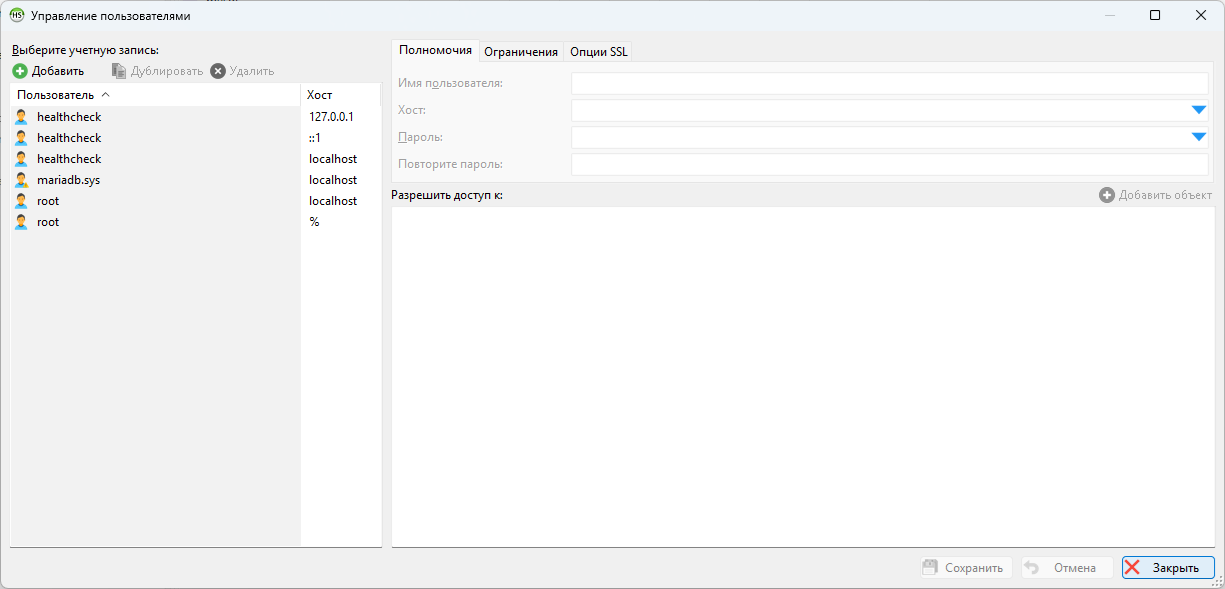Select the root user at localhost
The image size is (1225, 589).
click(x=48, y=201)
